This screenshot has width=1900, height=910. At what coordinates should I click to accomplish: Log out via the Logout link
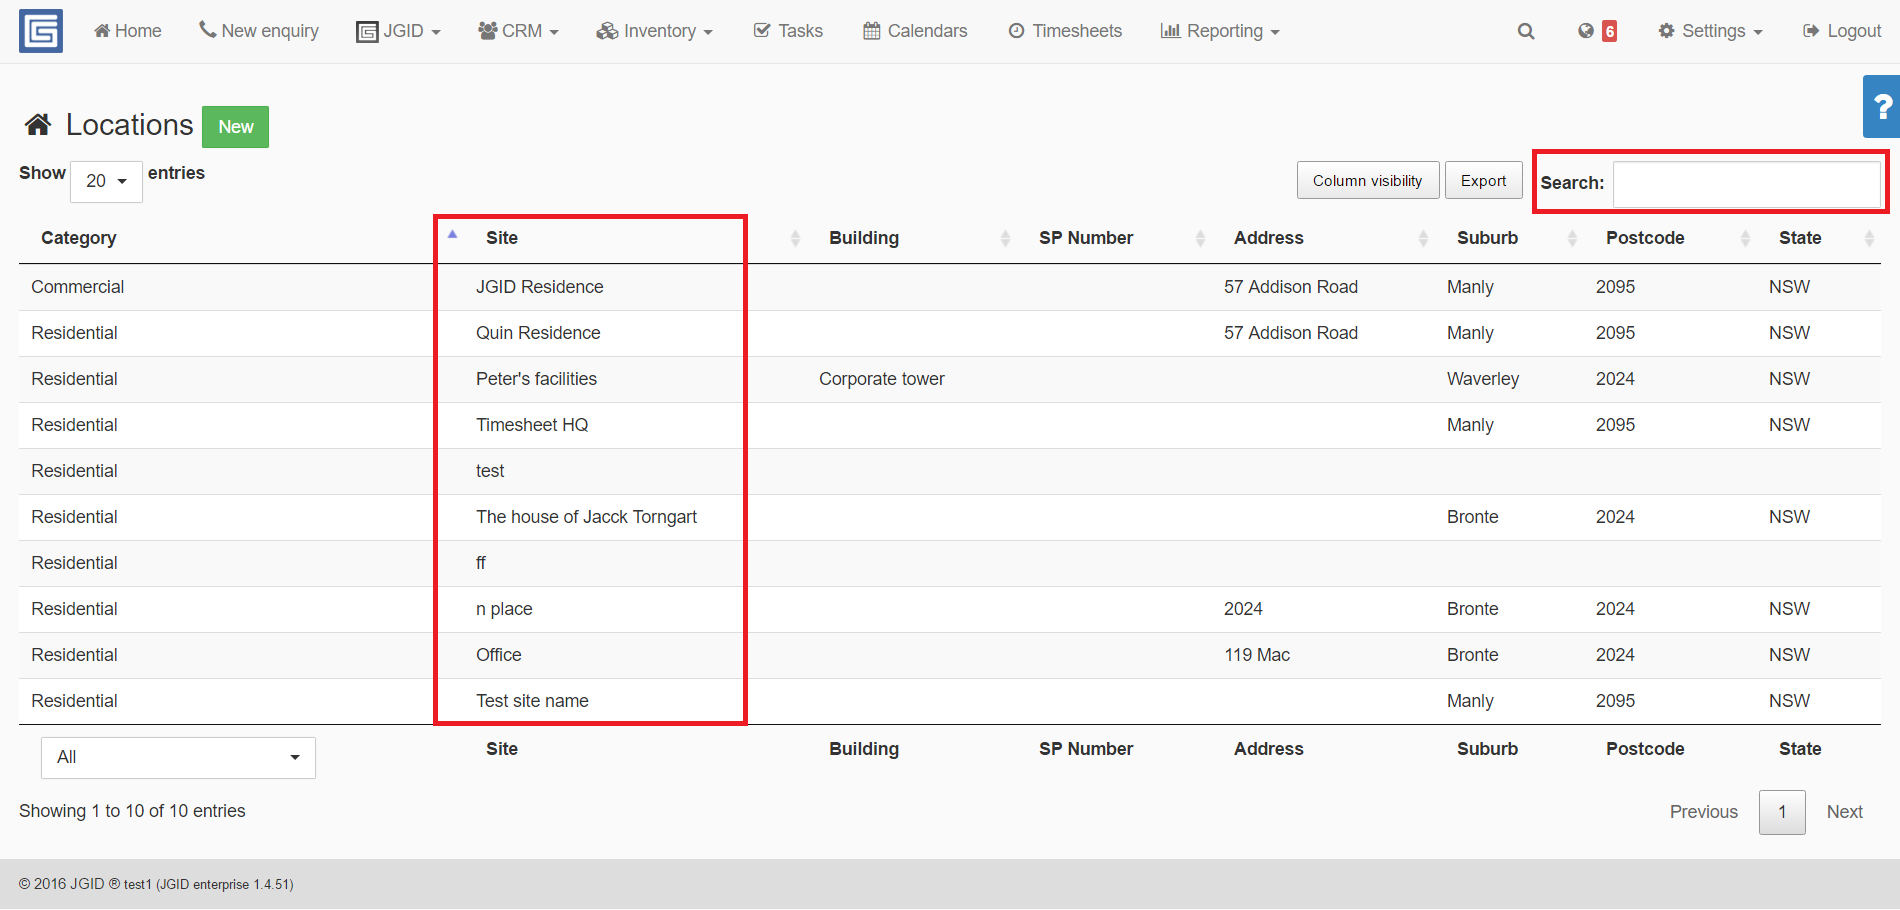coord(1842,31)
